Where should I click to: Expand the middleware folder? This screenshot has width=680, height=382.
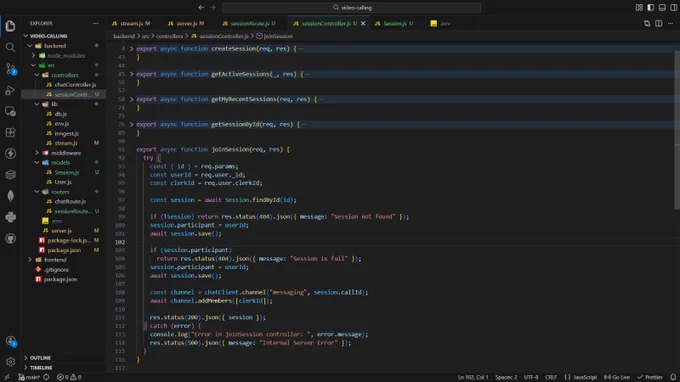37,153
